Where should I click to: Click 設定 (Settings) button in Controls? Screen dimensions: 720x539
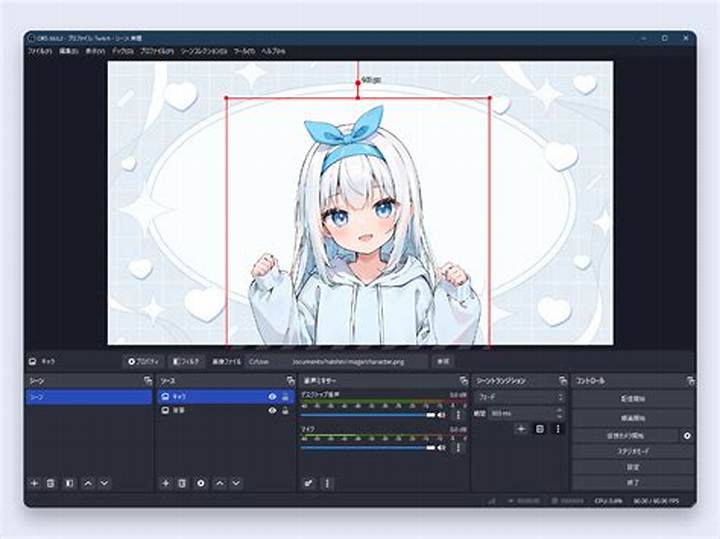tap(633, 467)
